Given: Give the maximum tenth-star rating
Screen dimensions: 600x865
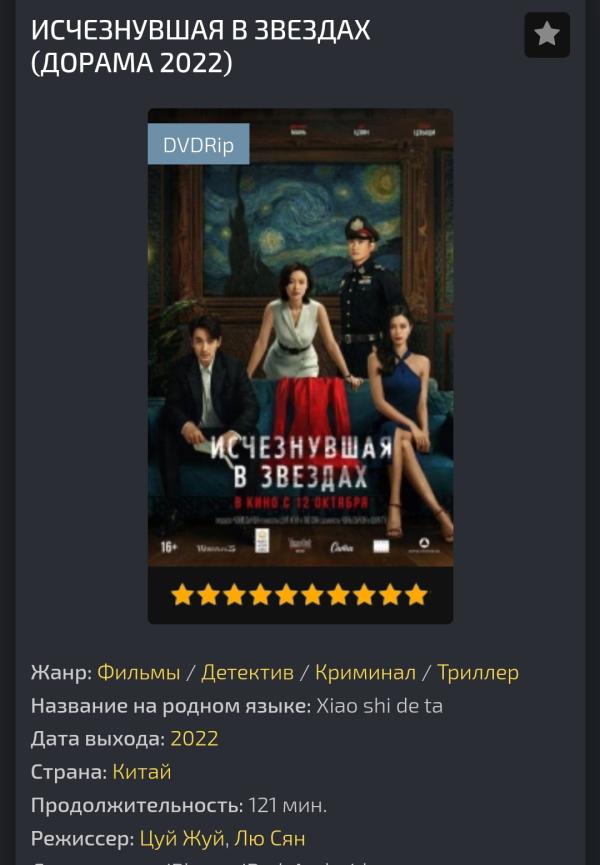Looking at the screenshot, I should pos(416,595).
